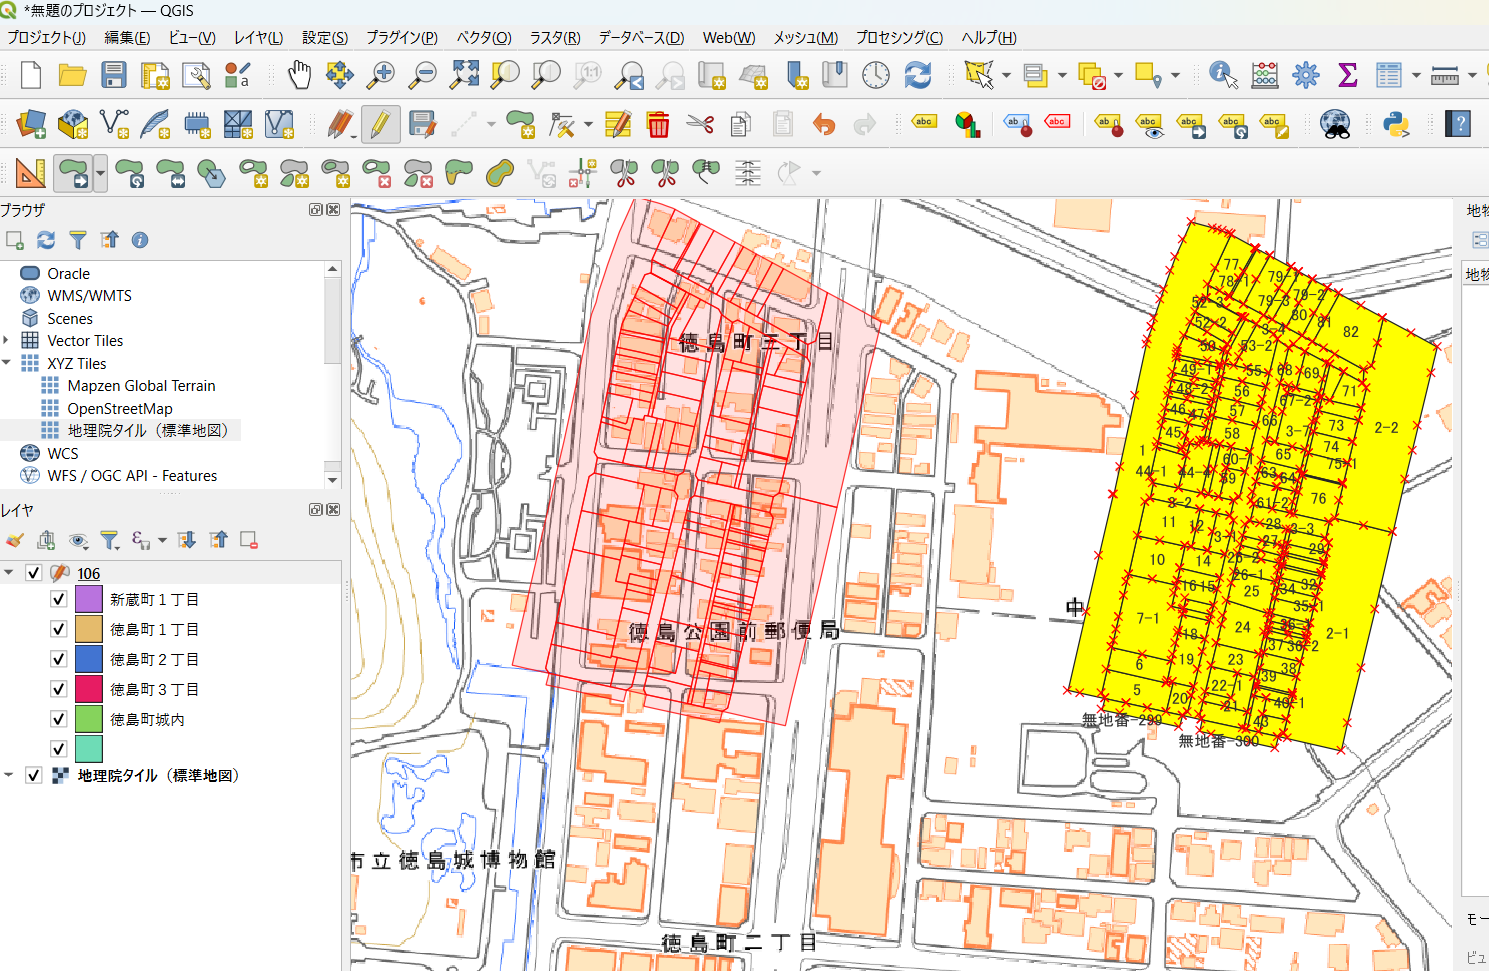The height and width of the screenshot is (971, 1489).
Task: Click the Identify Features tool
Action: [x=1222, y=75]
